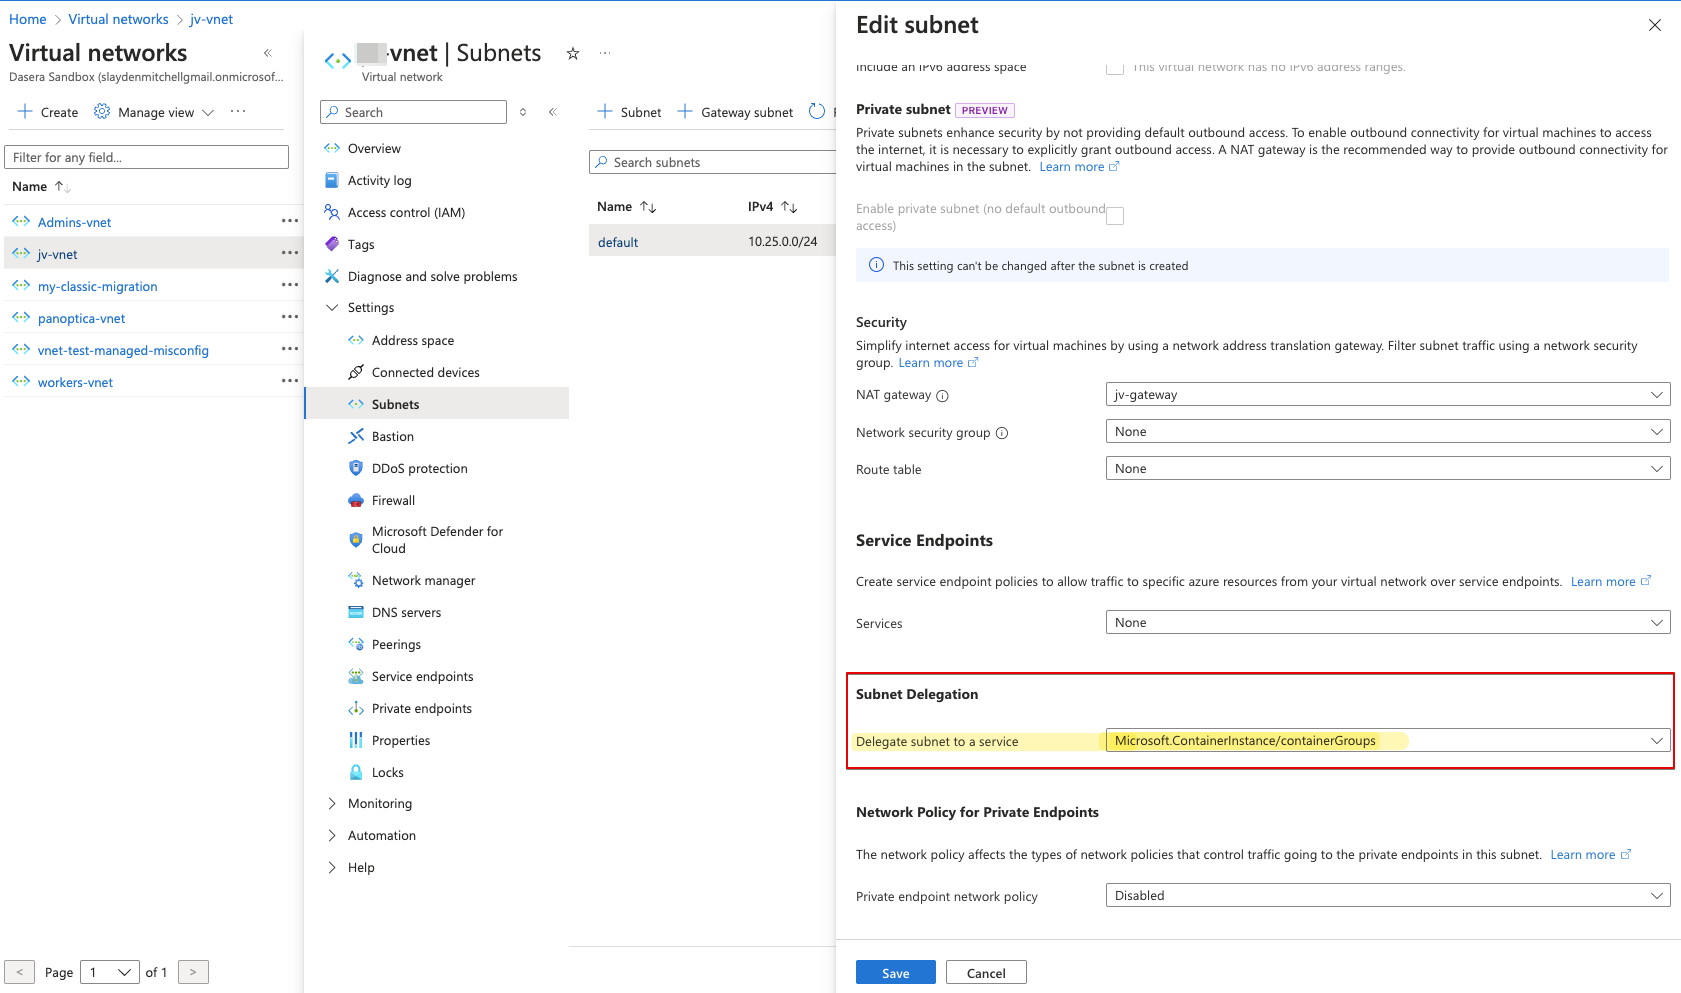The image size is (1681, 993).
Task: Click Create virtual network
Action: tap(48, 112)
